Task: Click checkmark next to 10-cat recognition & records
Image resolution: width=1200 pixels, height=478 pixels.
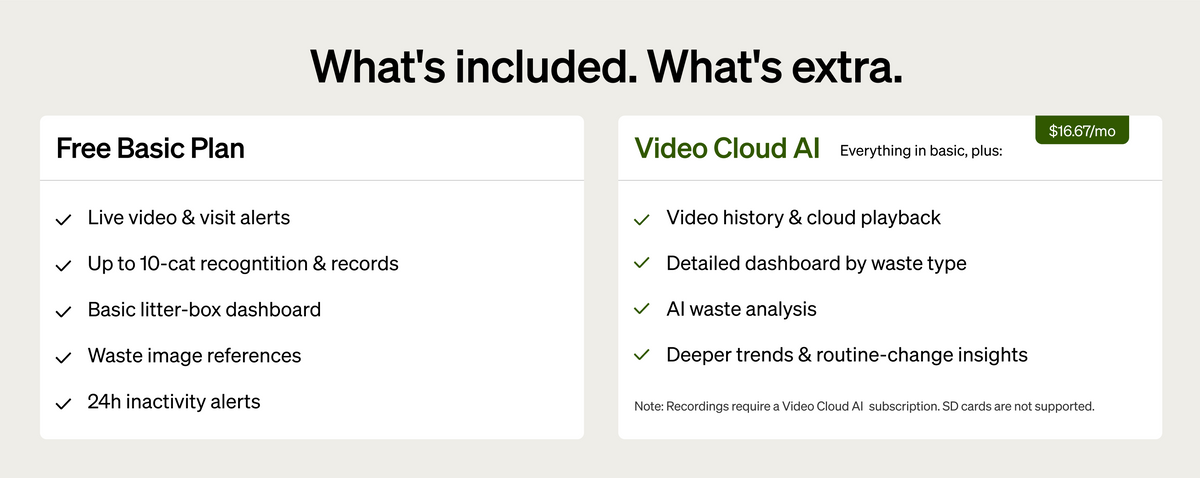Action: (x=64, y=266)
